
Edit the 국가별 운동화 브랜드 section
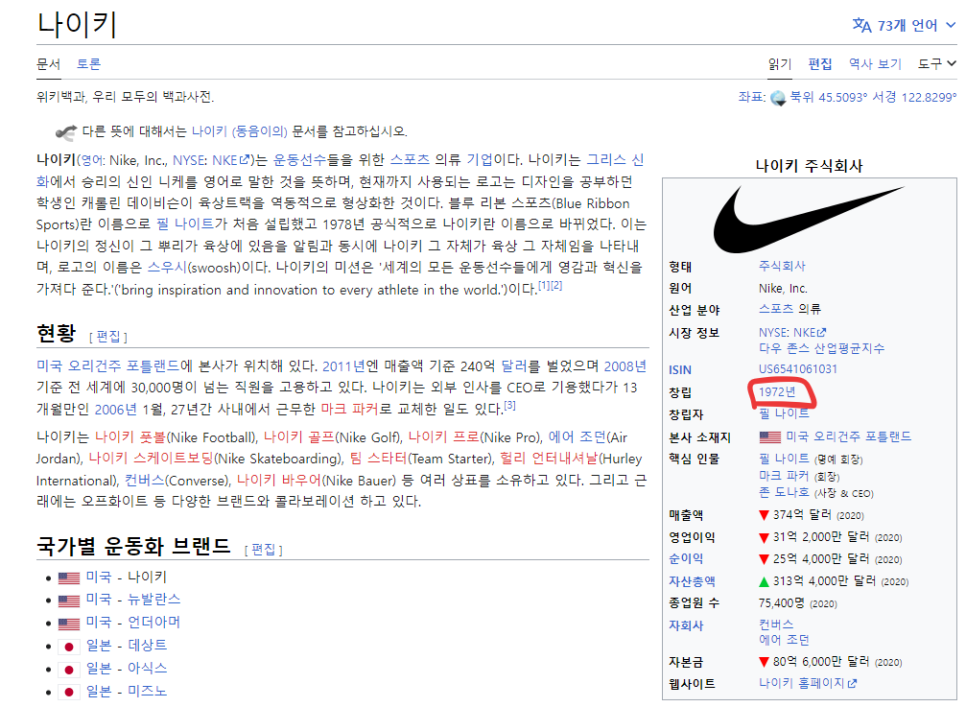(264, 549)
